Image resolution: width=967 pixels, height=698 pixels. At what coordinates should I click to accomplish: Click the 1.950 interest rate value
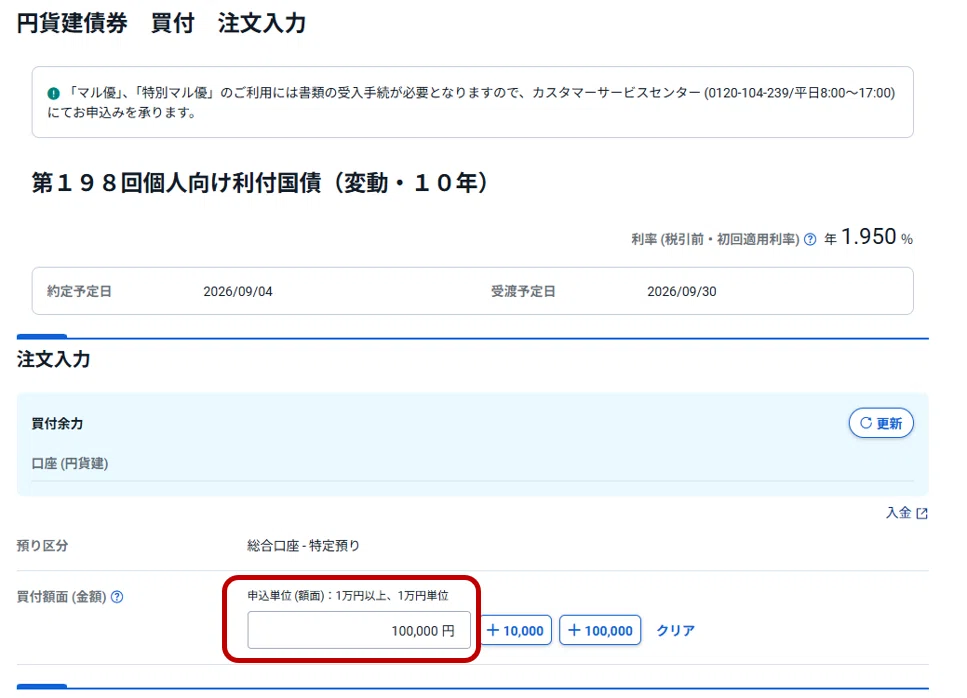[868, 237]
